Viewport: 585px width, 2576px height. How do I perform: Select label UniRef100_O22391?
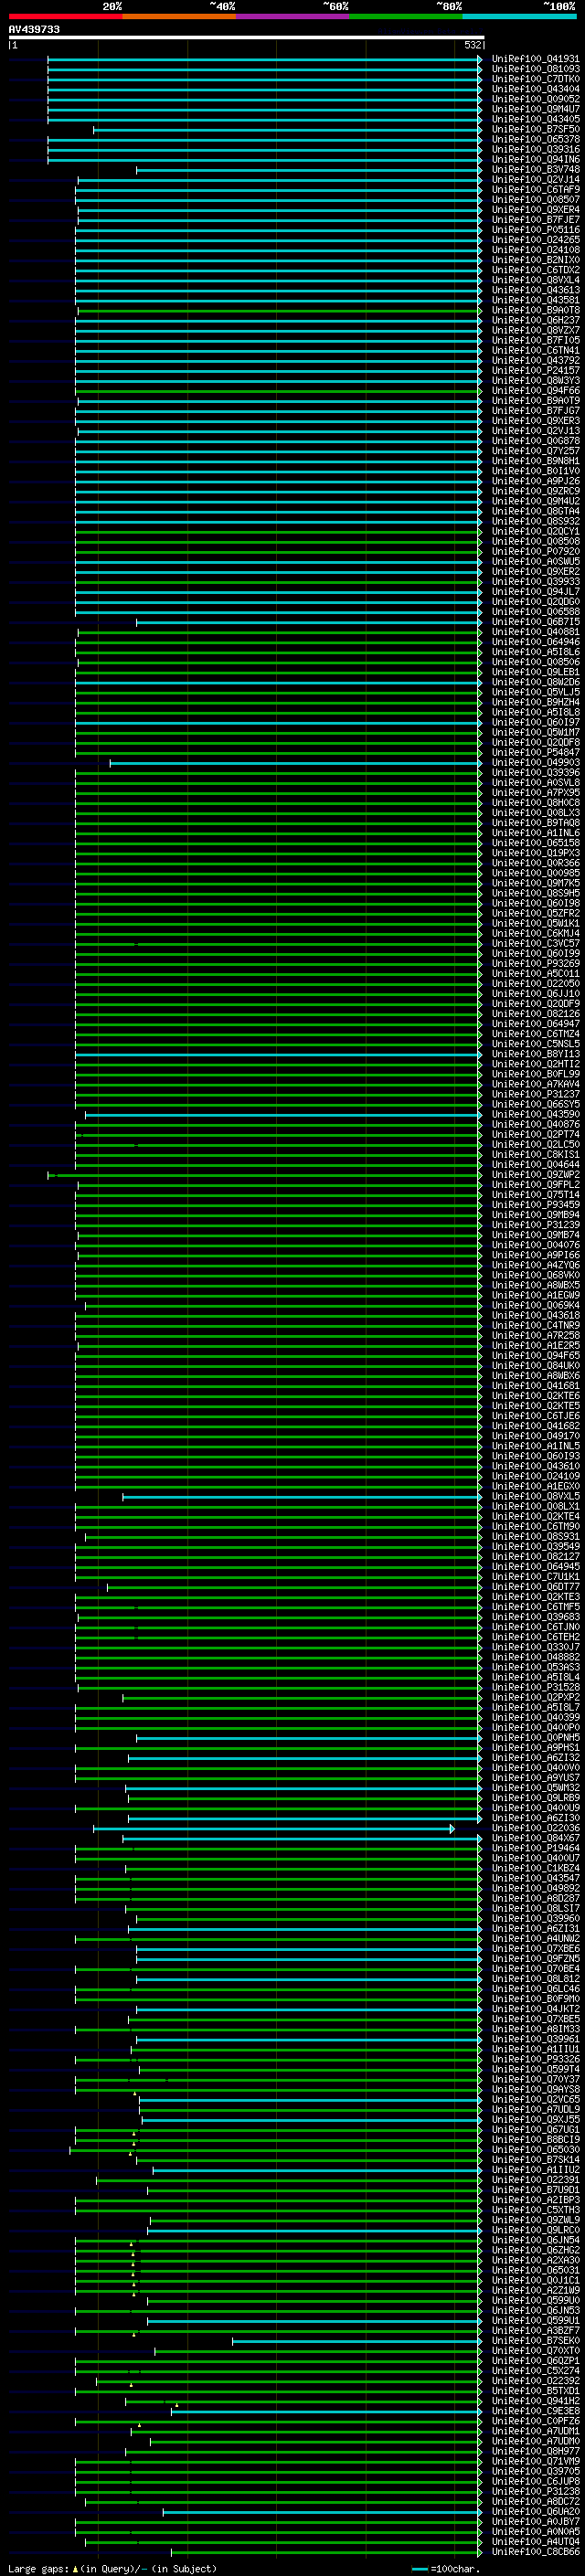tap(535, 2180)
